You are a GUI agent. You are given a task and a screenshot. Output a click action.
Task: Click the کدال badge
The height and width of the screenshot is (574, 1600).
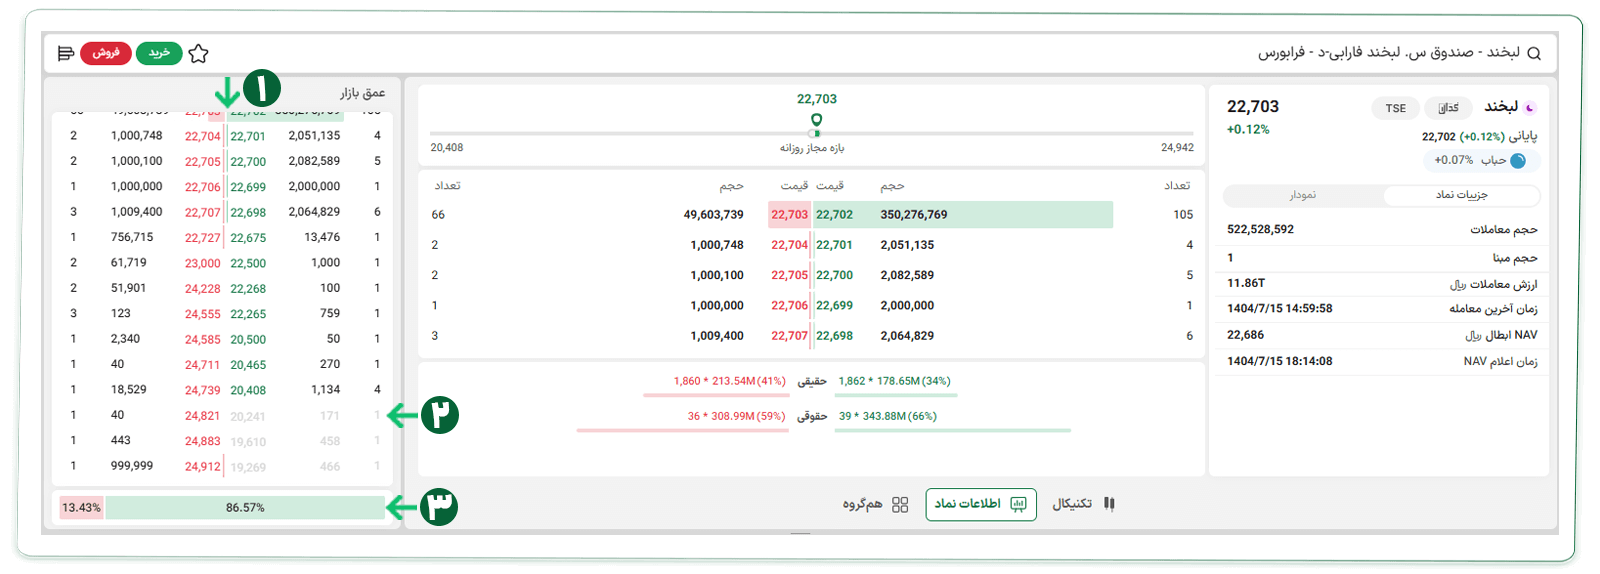point(1447,108)
